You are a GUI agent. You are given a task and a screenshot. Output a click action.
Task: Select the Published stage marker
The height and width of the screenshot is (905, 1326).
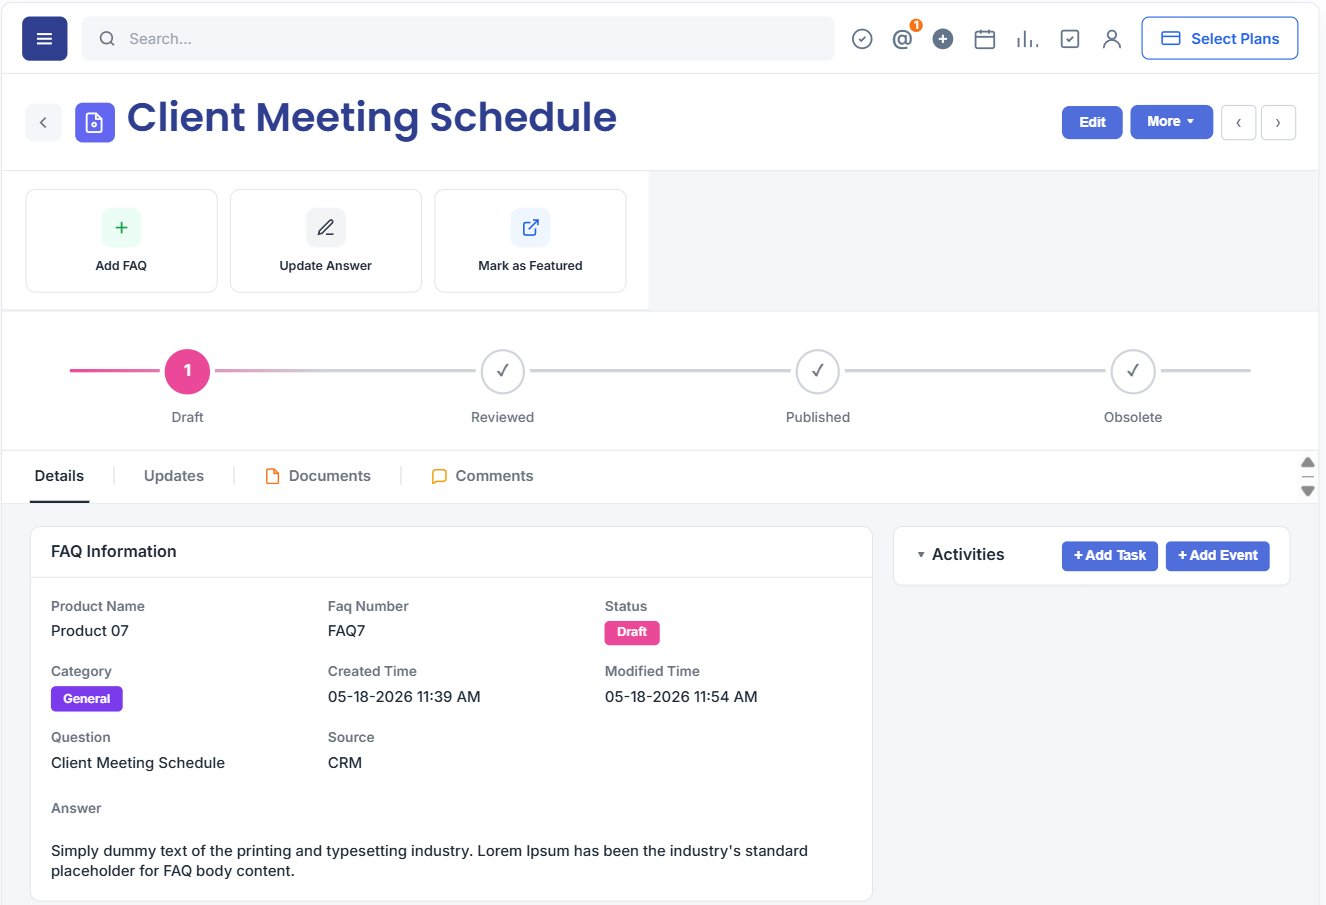click(818, 371)
